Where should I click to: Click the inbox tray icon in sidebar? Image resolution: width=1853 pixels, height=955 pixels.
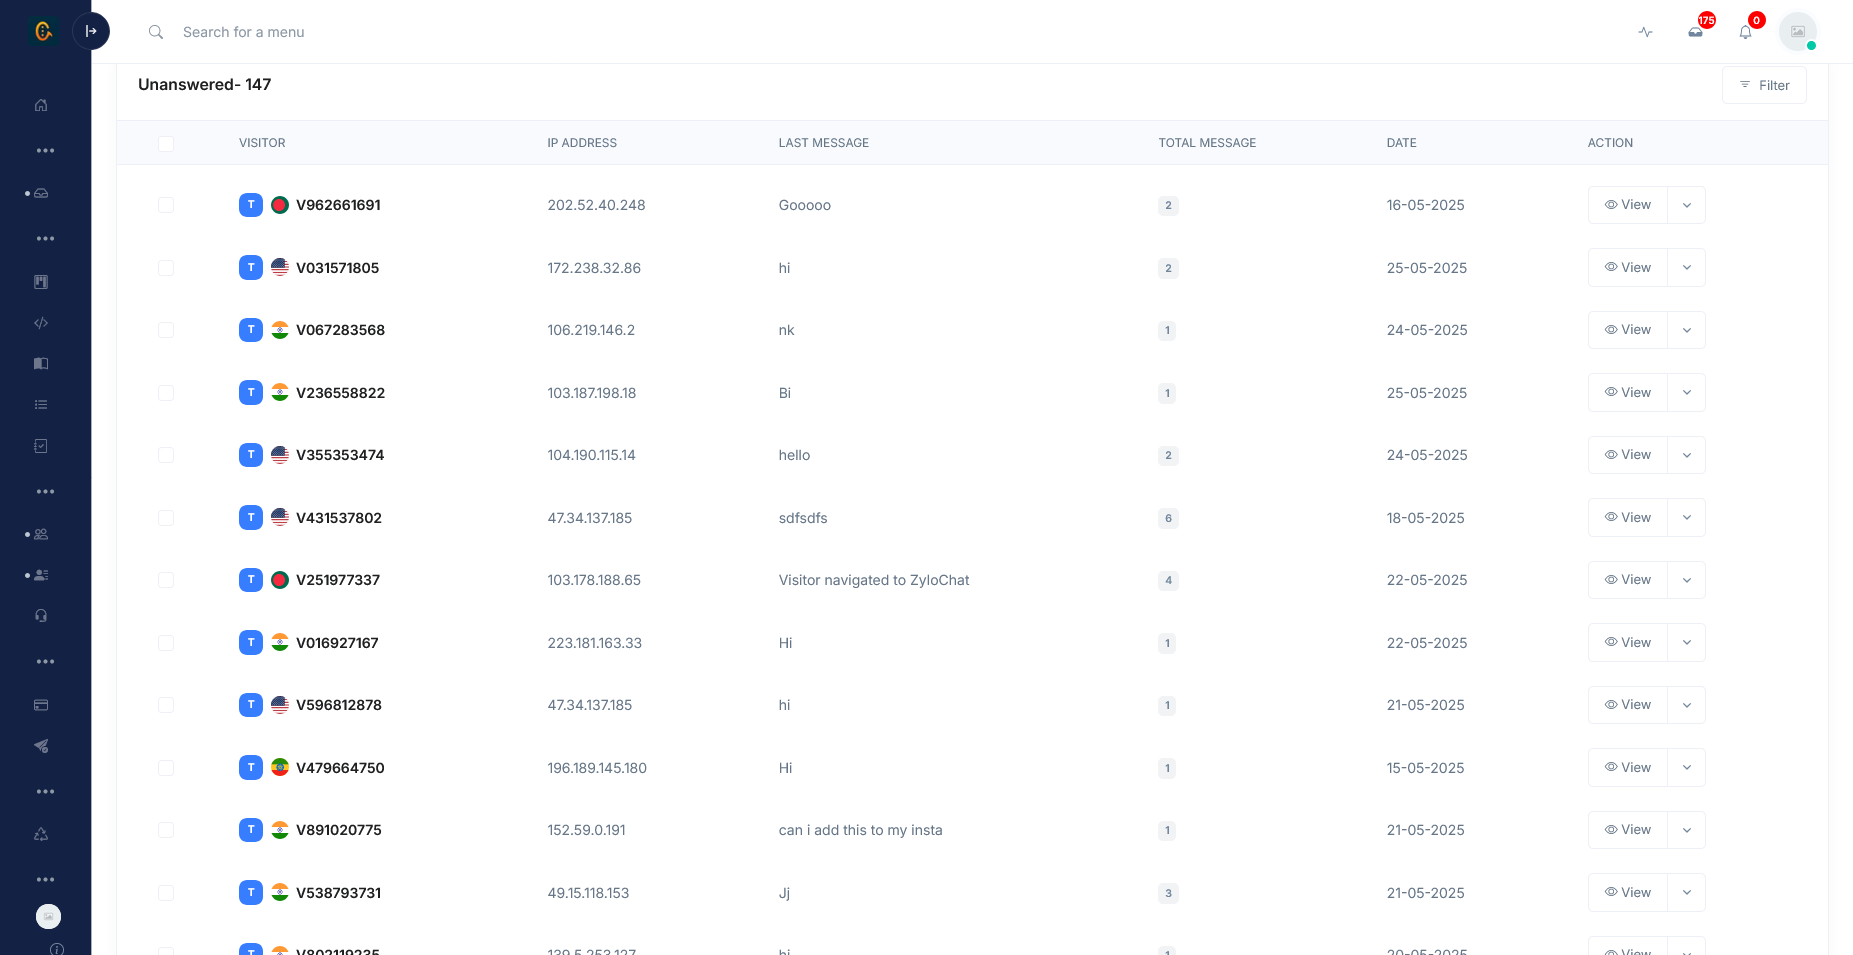pyautogui.click(x=41, y=193)
